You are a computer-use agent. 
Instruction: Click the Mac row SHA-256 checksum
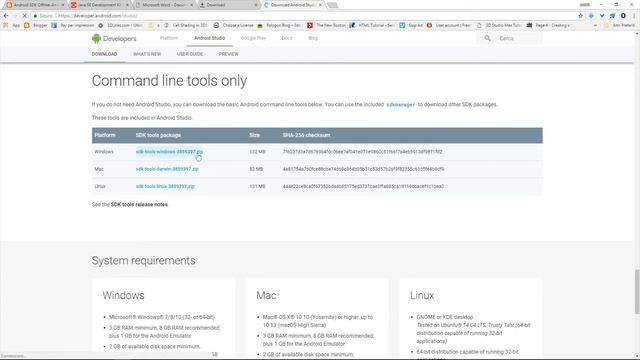(363, 169)
